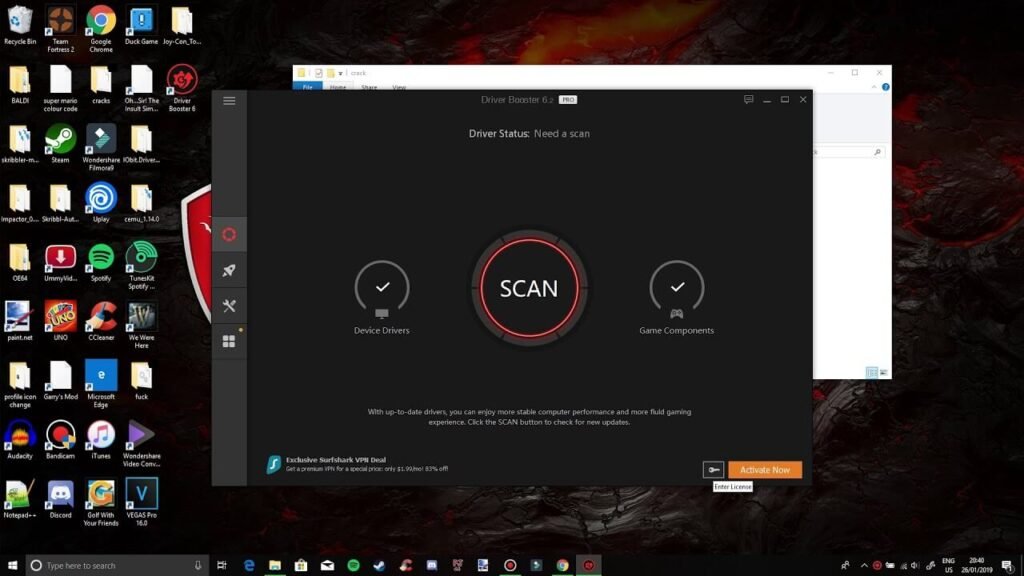Select the iTunes desktop shortcut

[x=101, y=440]
